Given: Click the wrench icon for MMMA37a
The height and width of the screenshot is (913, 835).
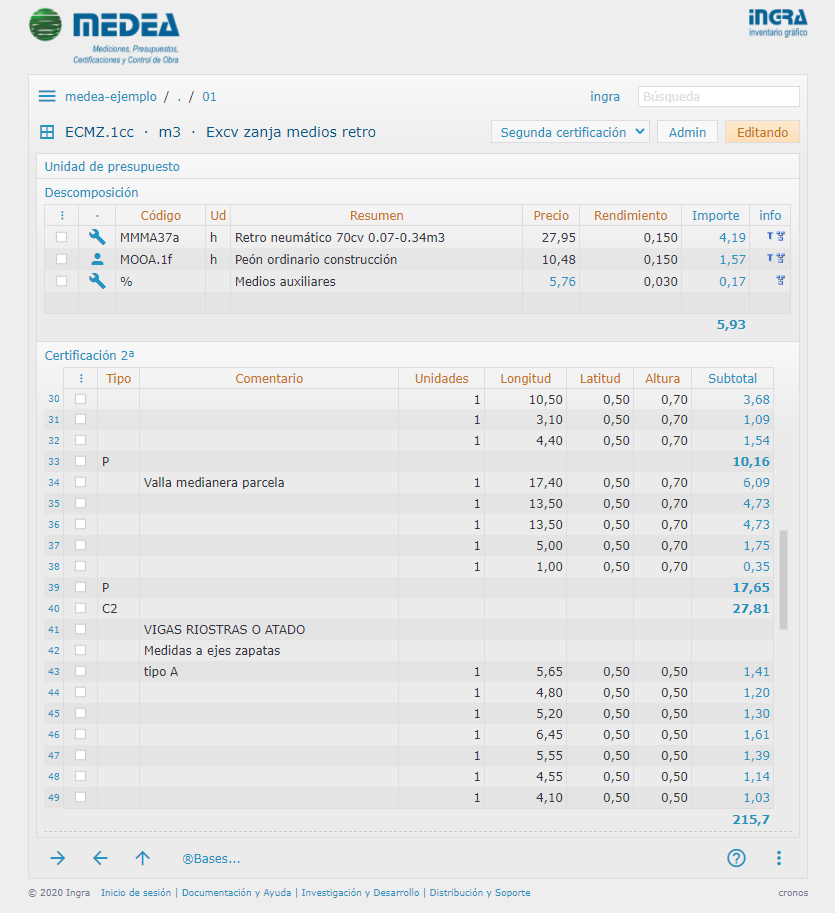Looking at the screenshot, I should 97,237.
